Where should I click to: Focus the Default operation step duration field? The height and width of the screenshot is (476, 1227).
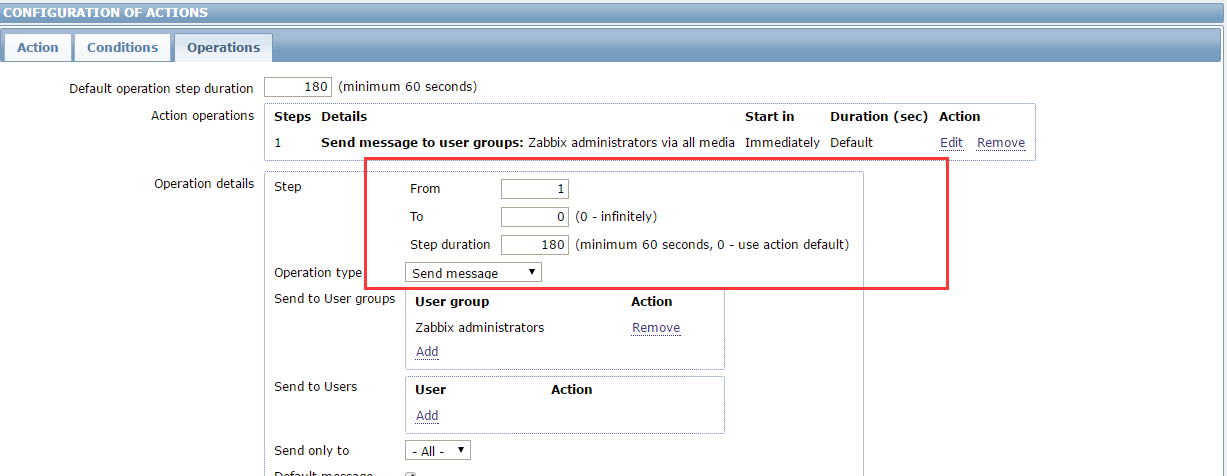(x=298, y=87)
